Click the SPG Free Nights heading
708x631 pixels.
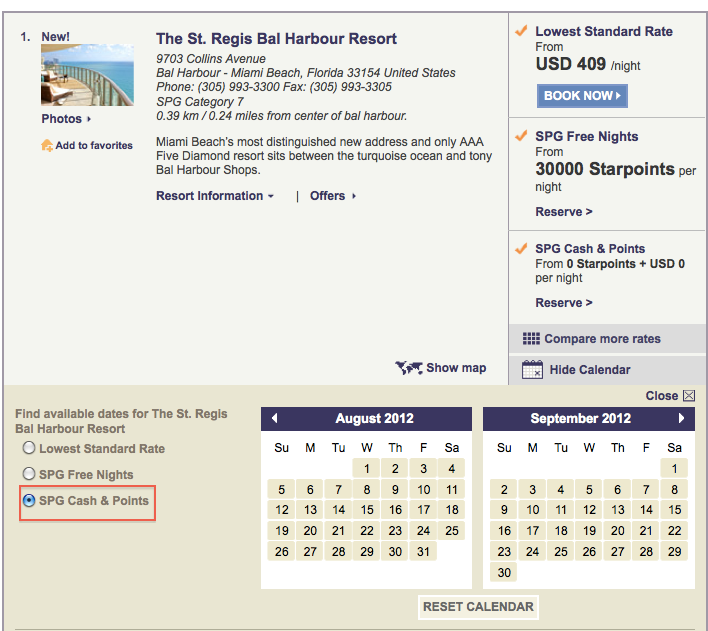[x=587, y=136]
